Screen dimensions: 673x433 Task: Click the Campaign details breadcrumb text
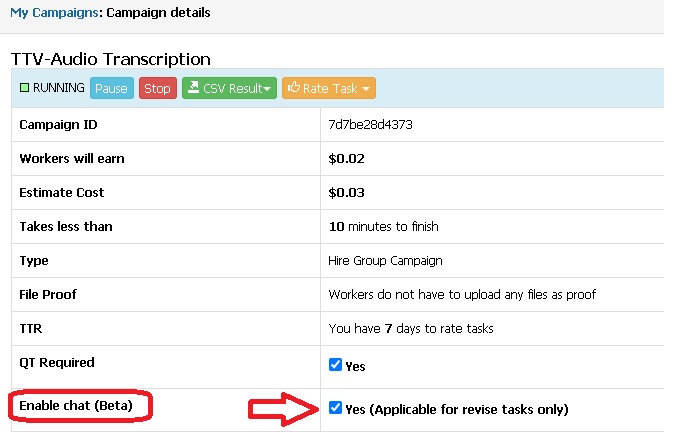coord(158,12)
